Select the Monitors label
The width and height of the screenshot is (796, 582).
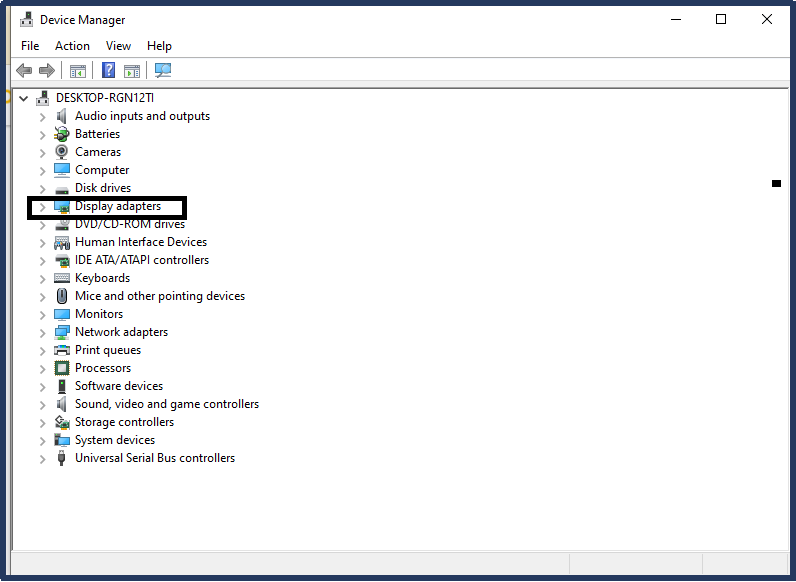pos(98,314)
